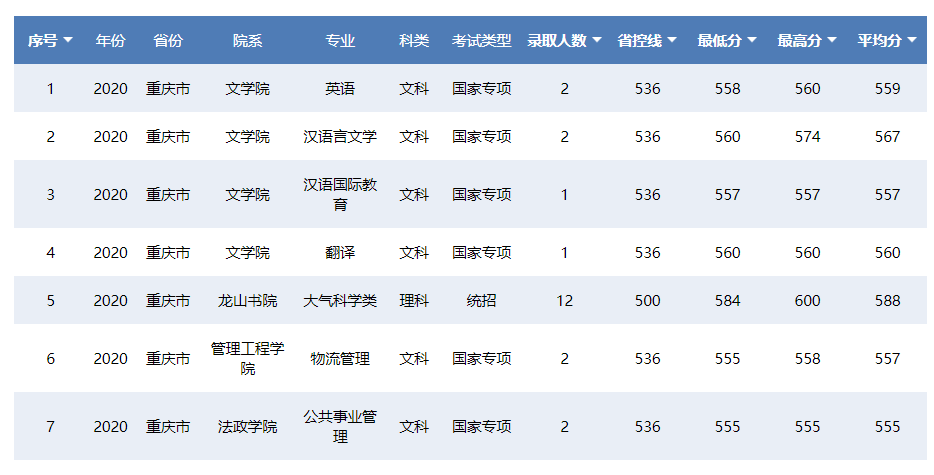Image resolution: width=934 pixels, height=475 pixels.
Task: Select the 汉语国际教育 major cell
Action: pyautogui.click(x=340, y=194)
